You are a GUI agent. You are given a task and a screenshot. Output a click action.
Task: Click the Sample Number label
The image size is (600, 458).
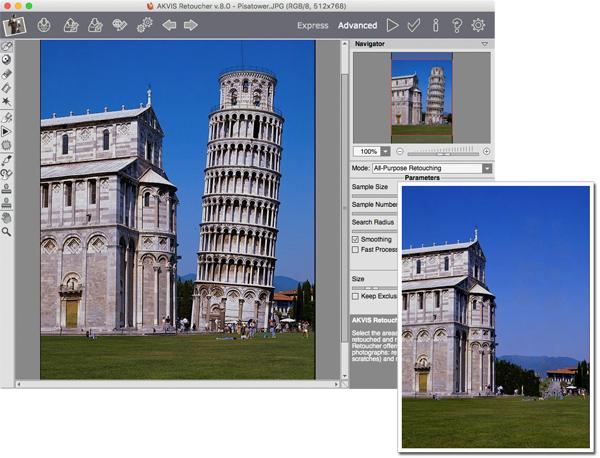[x=375, y=204]
